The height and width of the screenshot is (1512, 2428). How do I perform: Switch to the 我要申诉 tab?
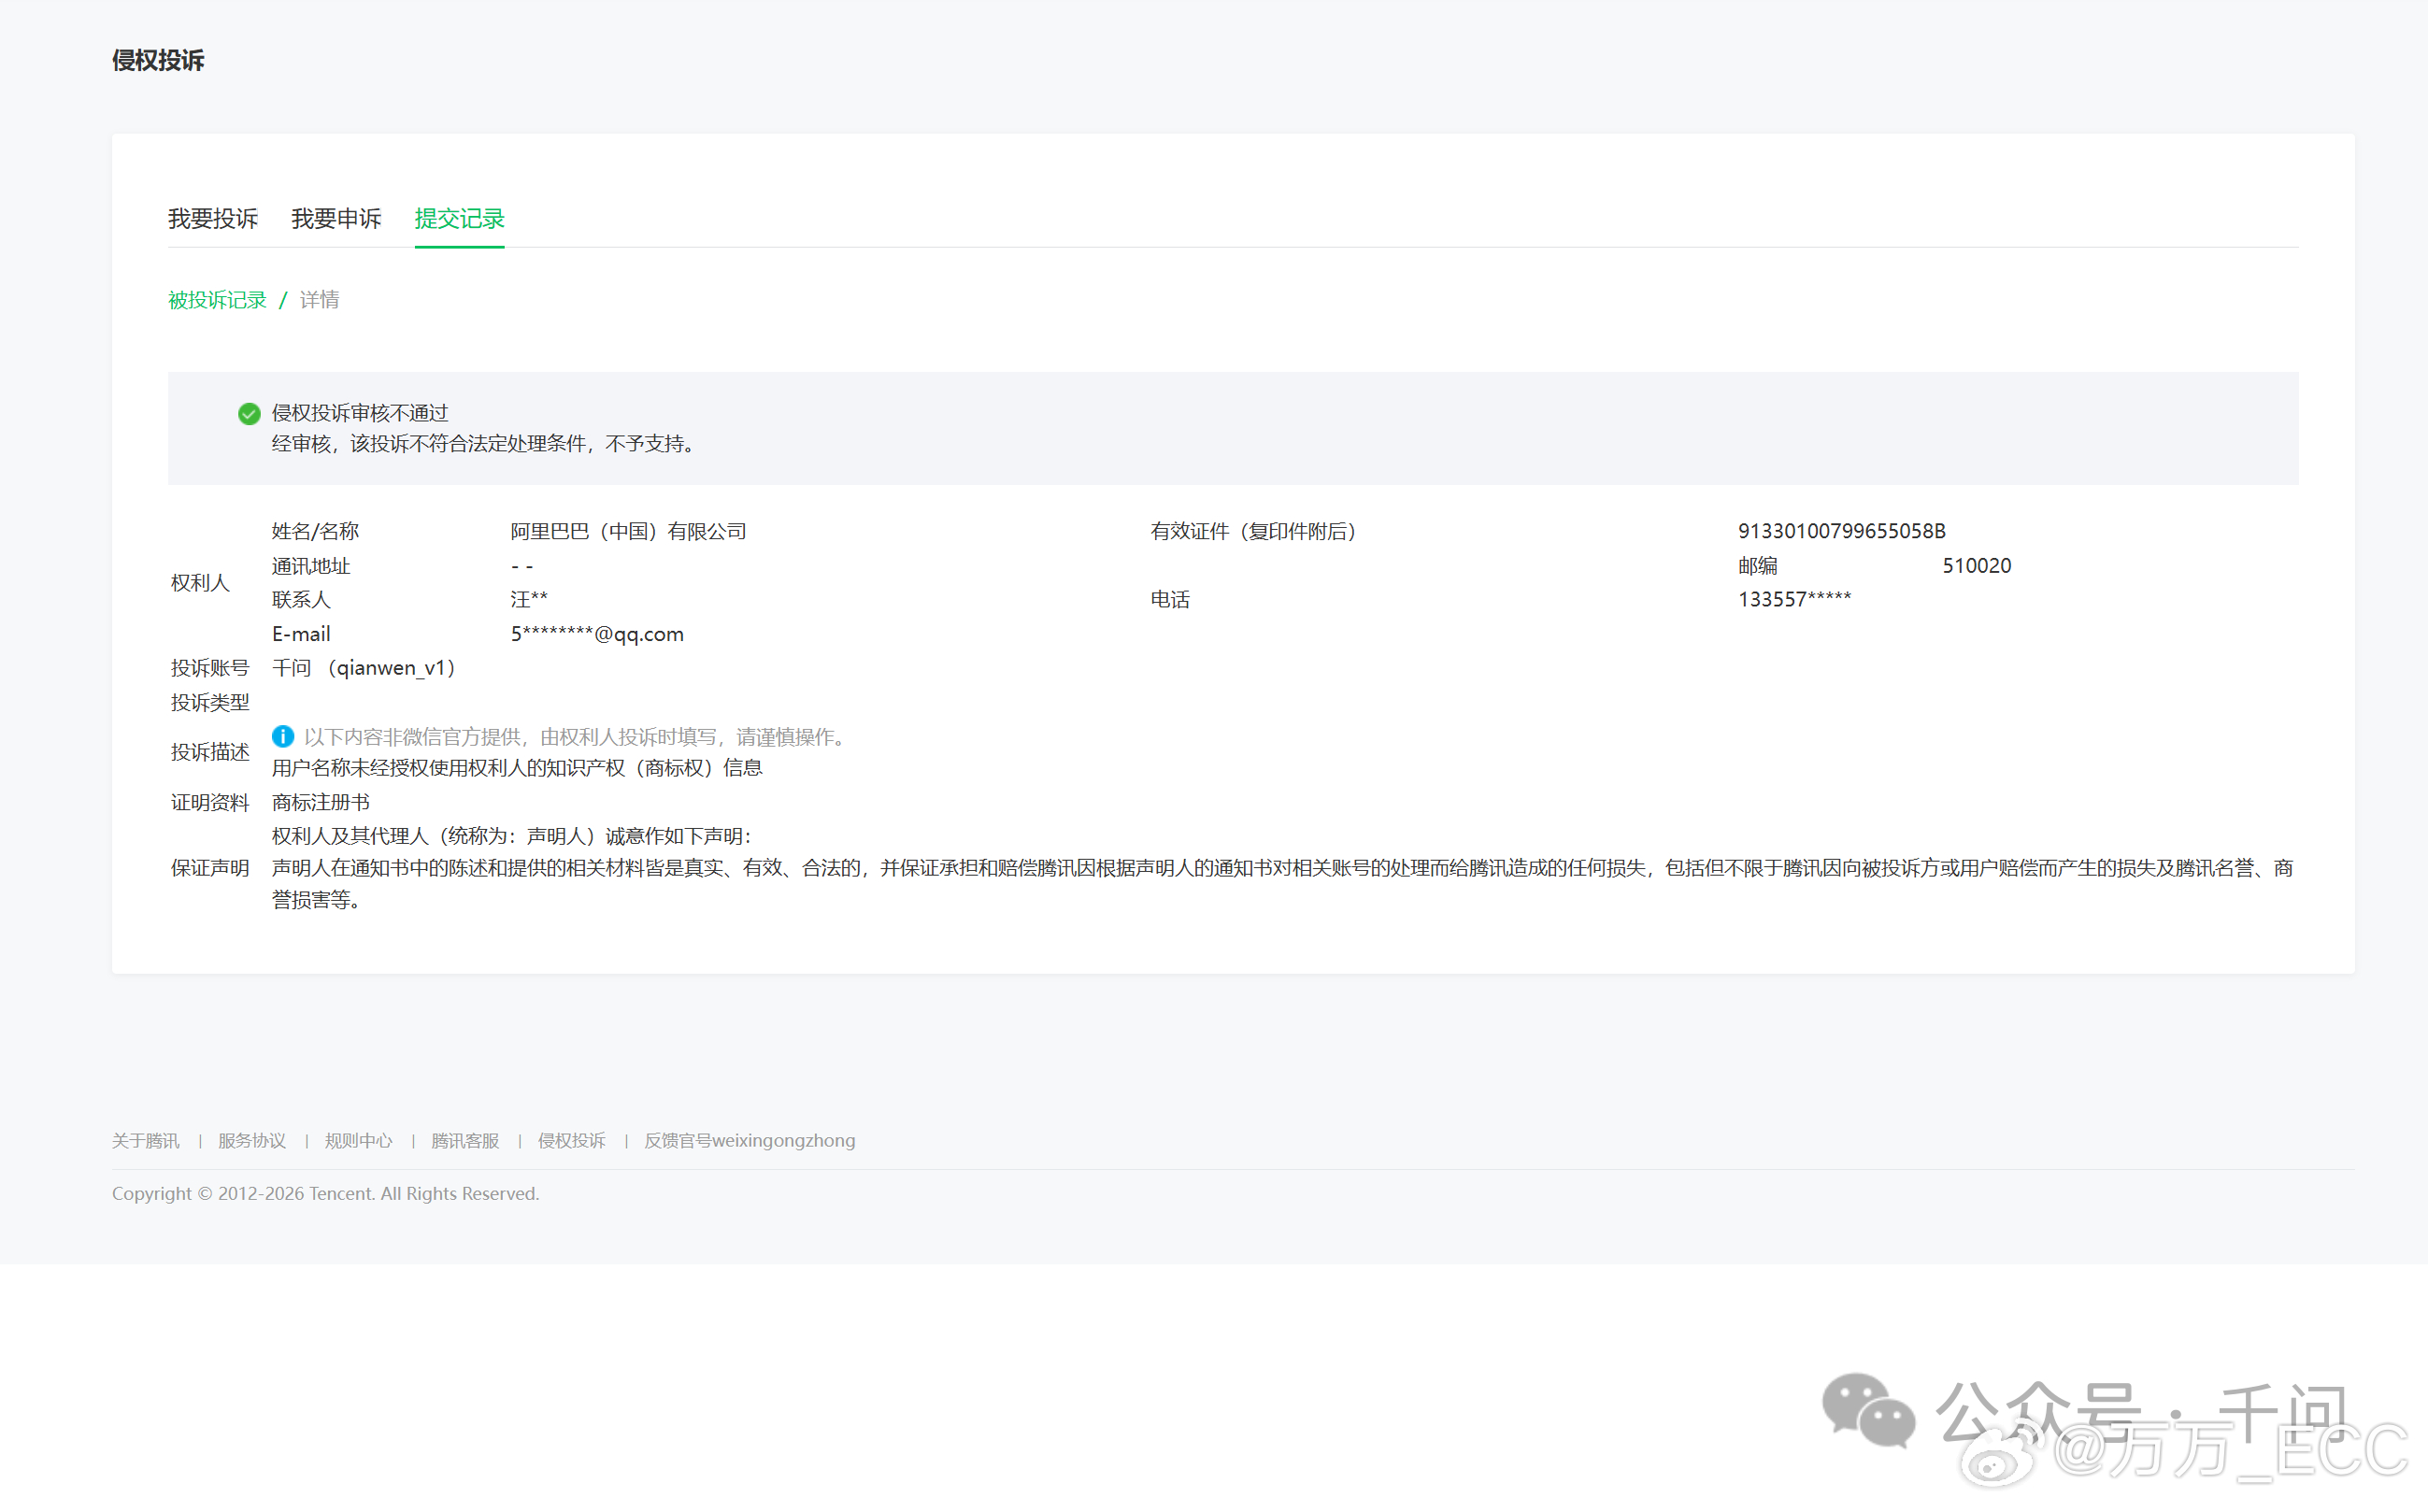coord(336,218)
